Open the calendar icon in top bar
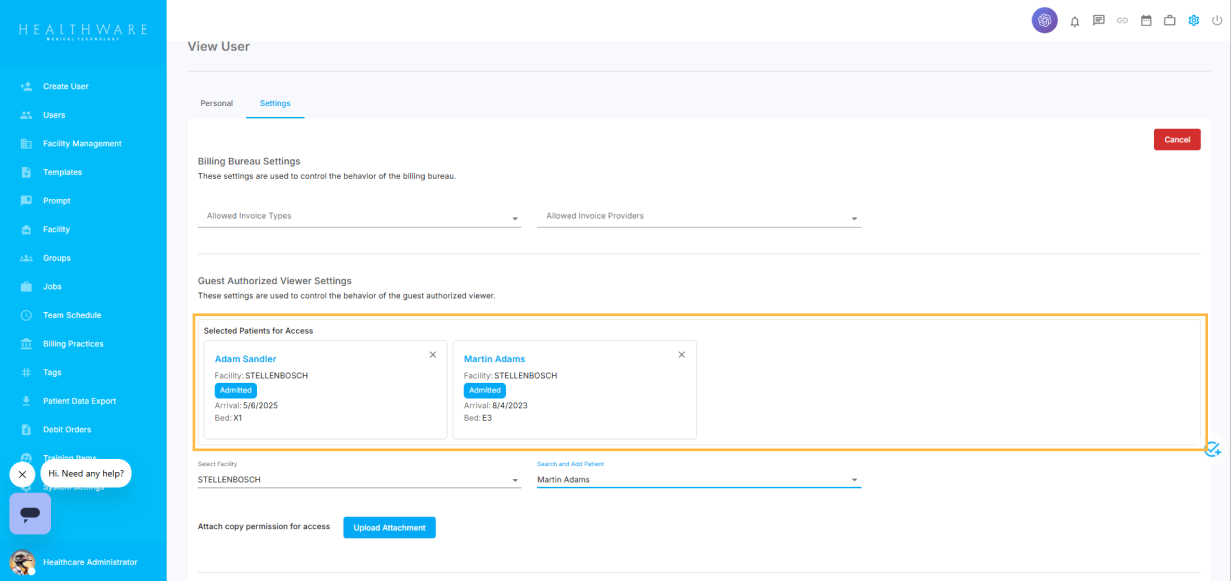Viewport: 1231px width, 581px height. coord(1146,20)
